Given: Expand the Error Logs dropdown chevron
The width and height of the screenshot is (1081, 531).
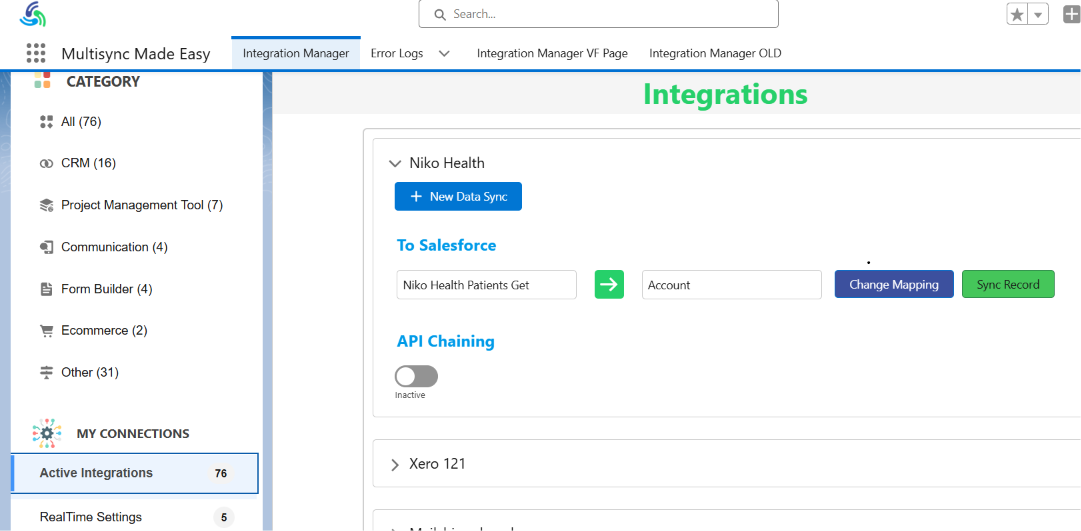Looking at the screenshot, I should [x=444, y=53].
